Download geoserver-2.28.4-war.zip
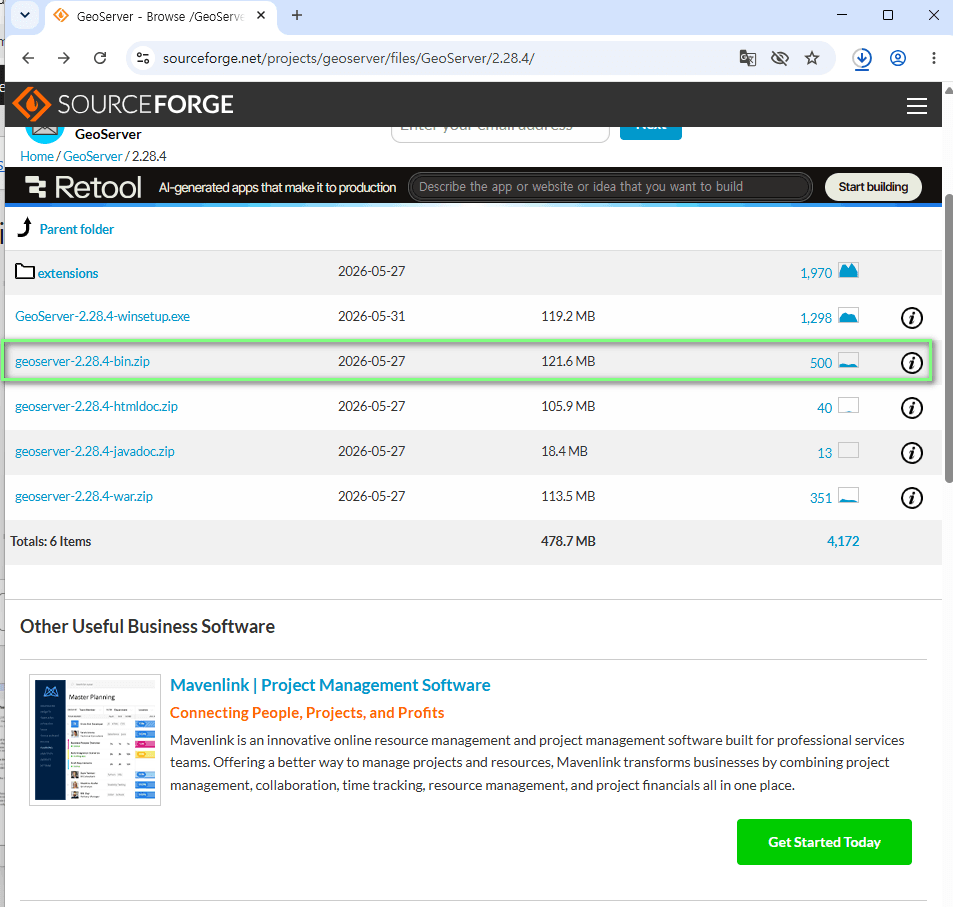The width and height of the screenshot is (953, 907). coord(84,496)
